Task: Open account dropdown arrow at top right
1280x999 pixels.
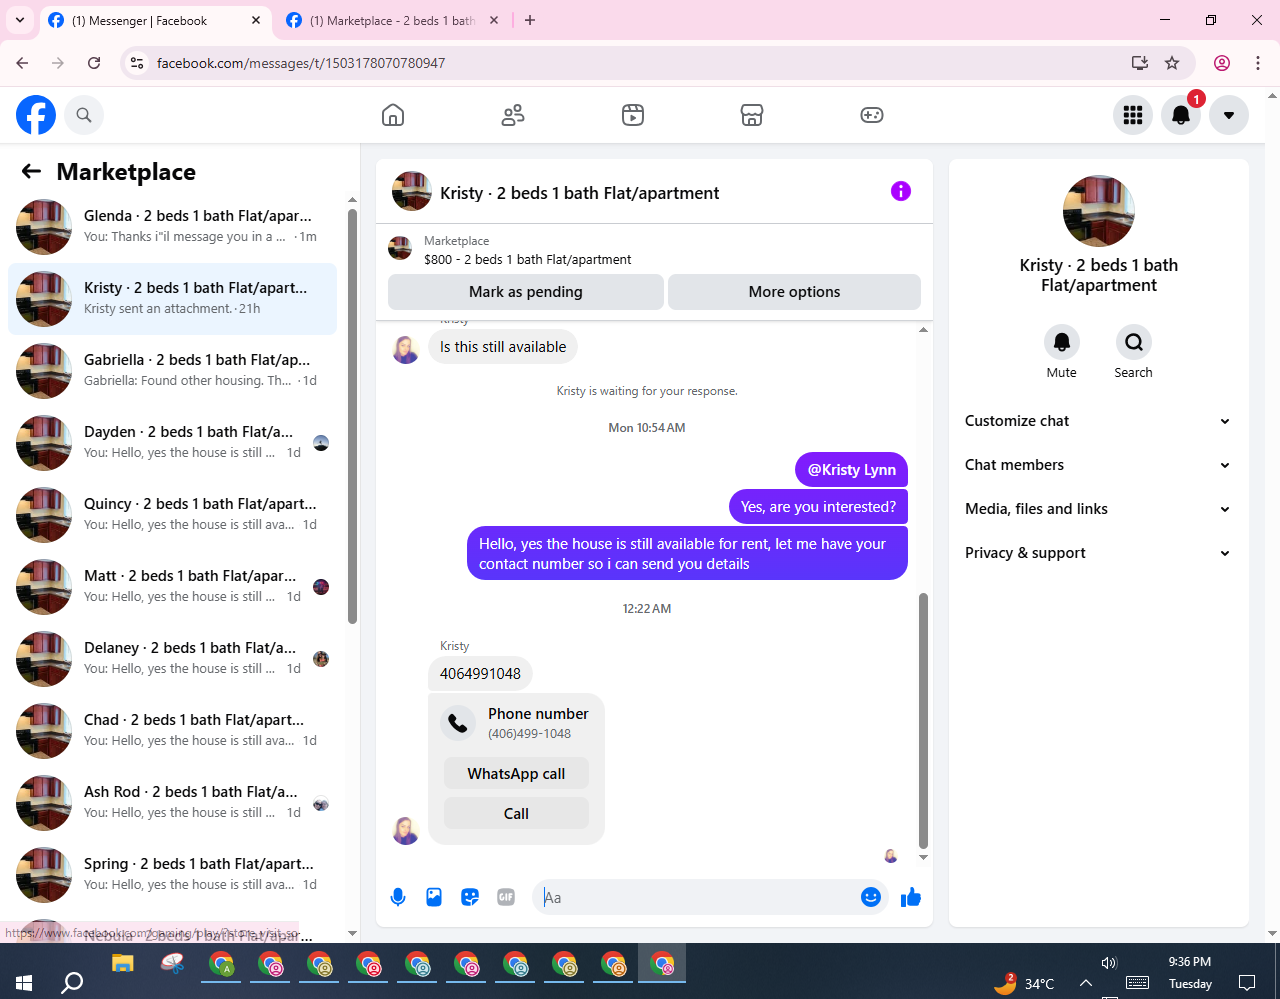Action: coord(1229,115)
